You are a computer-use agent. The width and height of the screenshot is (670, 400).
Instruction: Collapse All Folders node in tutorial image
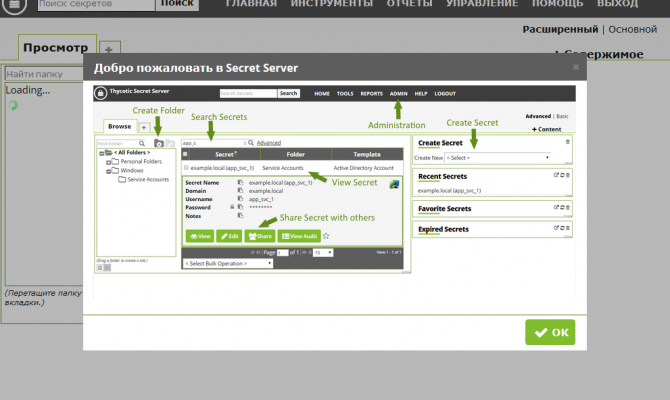(102, 153)
